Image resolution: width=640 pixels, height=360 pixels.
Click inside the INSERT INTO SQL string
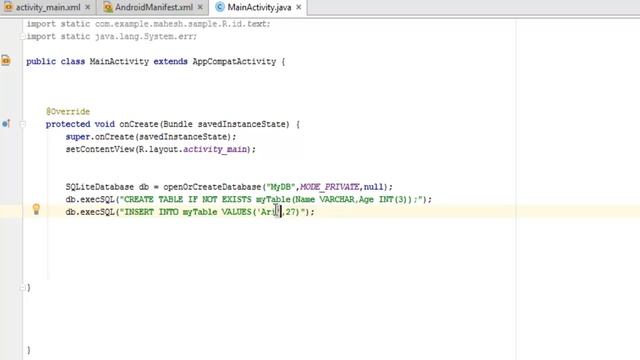[x=212, y=212]
